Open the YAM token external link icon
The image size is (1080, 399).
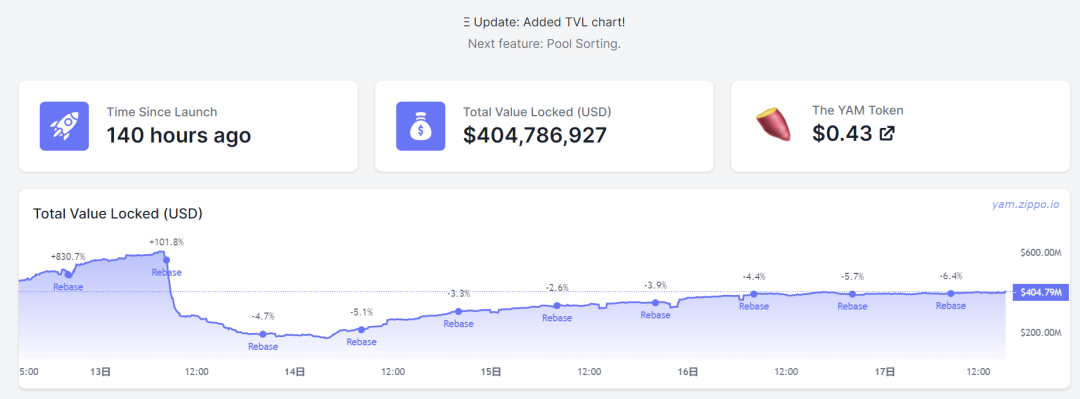pyautogui.click(x=888, y=134)
